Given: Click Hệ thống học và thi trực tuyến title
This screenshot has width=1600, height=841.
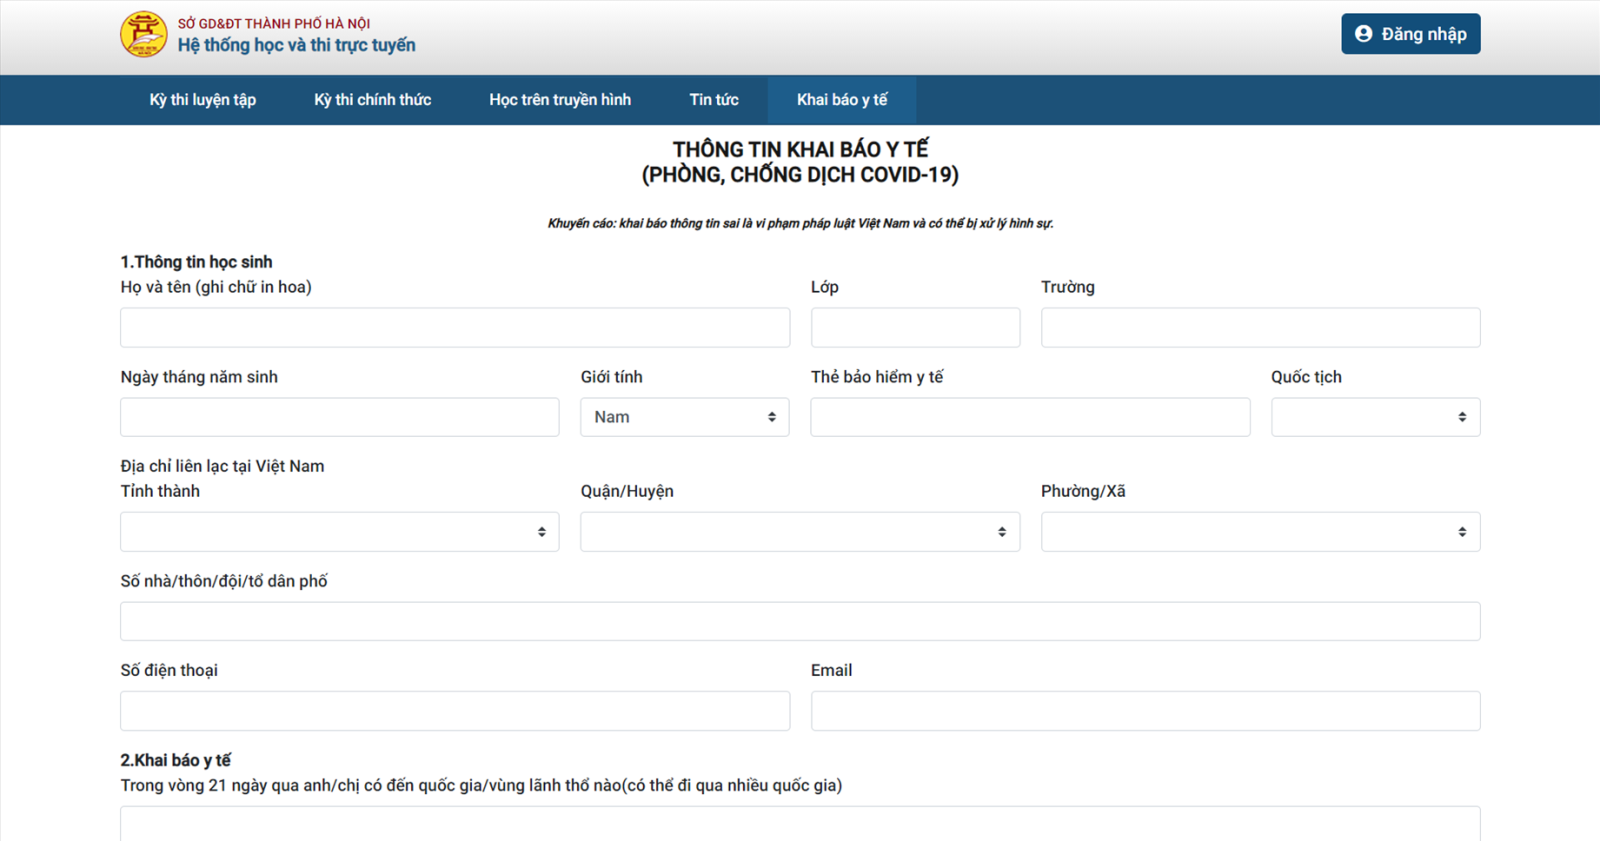Looking at the screenshot, I should pos(296,45).
